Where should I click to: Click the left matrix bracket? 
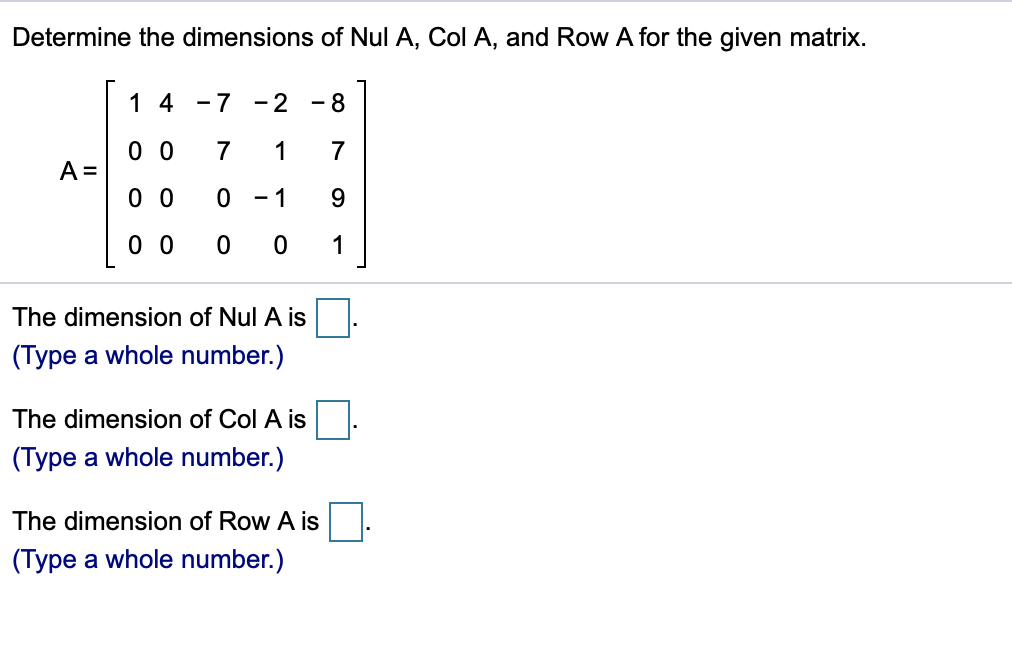click(107, 172)
